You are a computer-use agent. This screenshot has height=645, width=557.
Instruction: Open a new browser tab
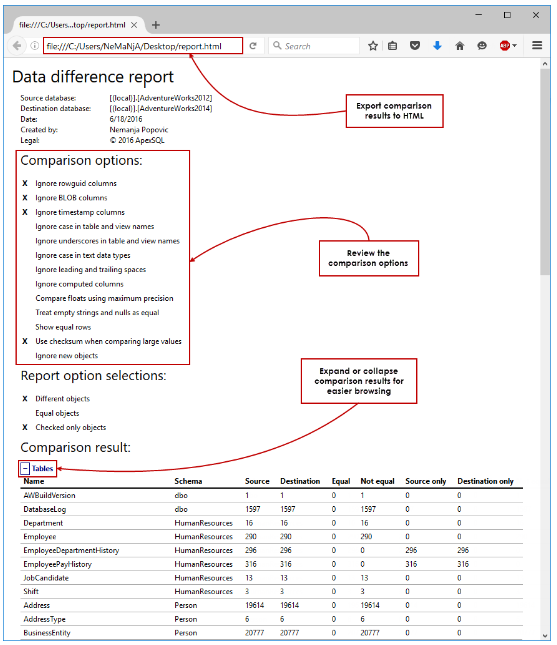[155, 25]
